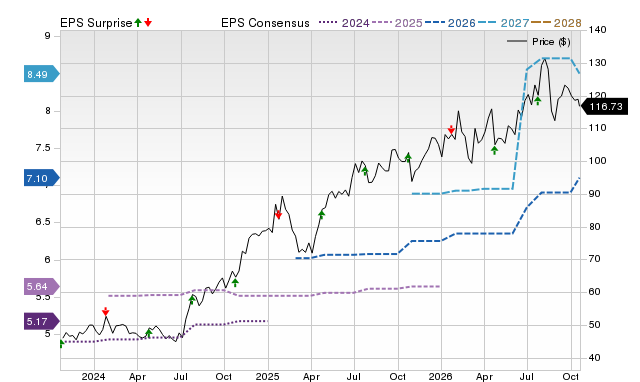Viewport: 640px width, 382px height.
Task: Click the Oct label just before 2026
Action: (x=397, y=376)
